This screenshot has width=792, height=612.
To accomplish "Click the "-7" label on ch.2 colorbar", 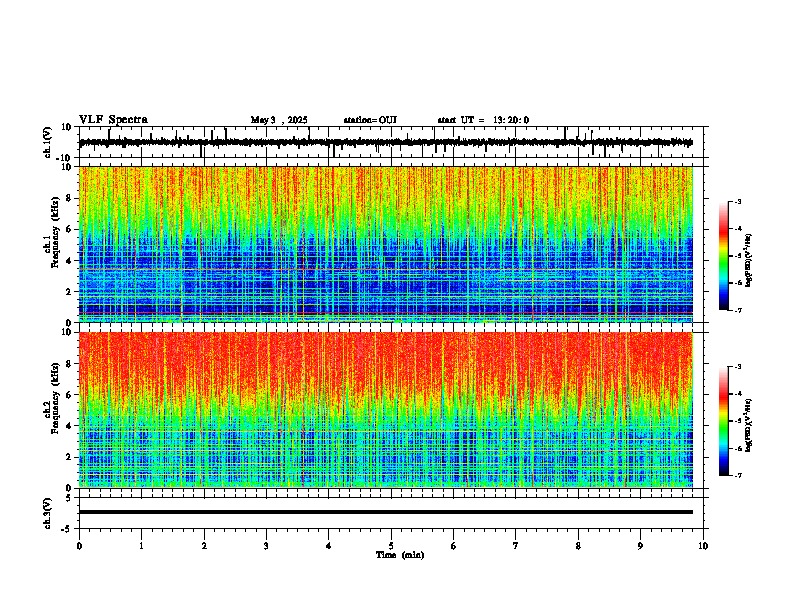I will pyautogui.click(x=737, y=475).
